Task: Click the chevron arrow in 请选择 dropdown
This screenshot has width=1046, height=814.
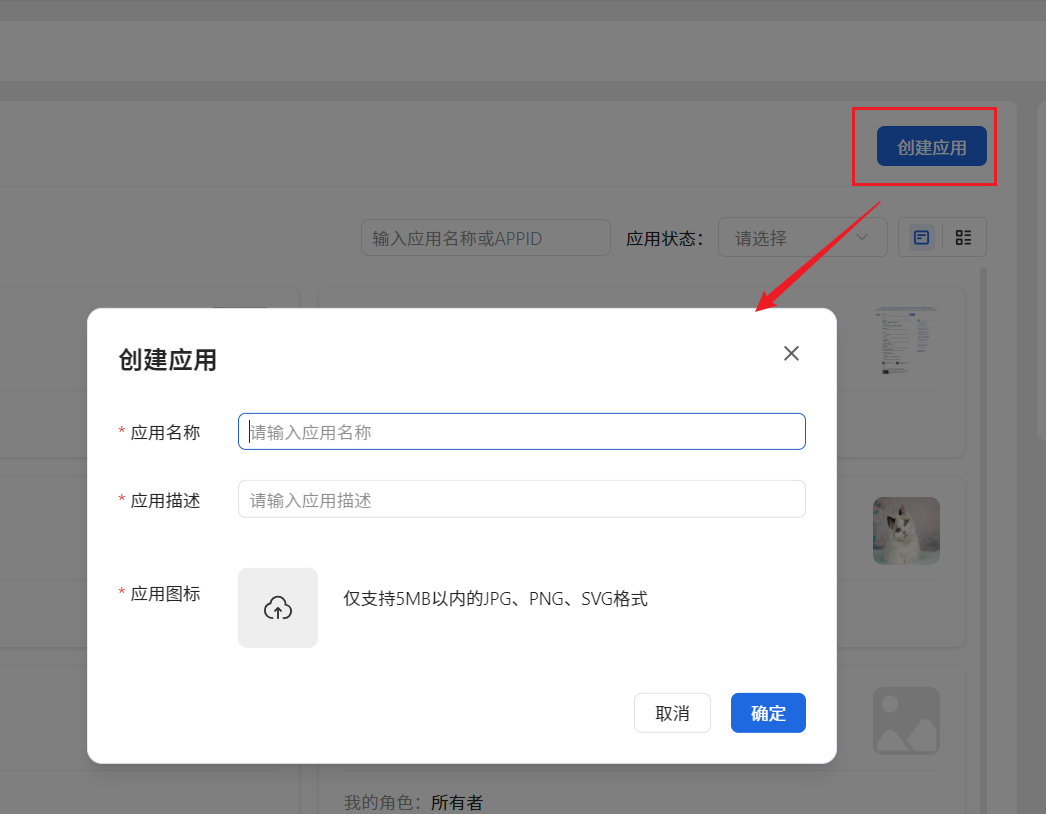Action: point(863,238)
